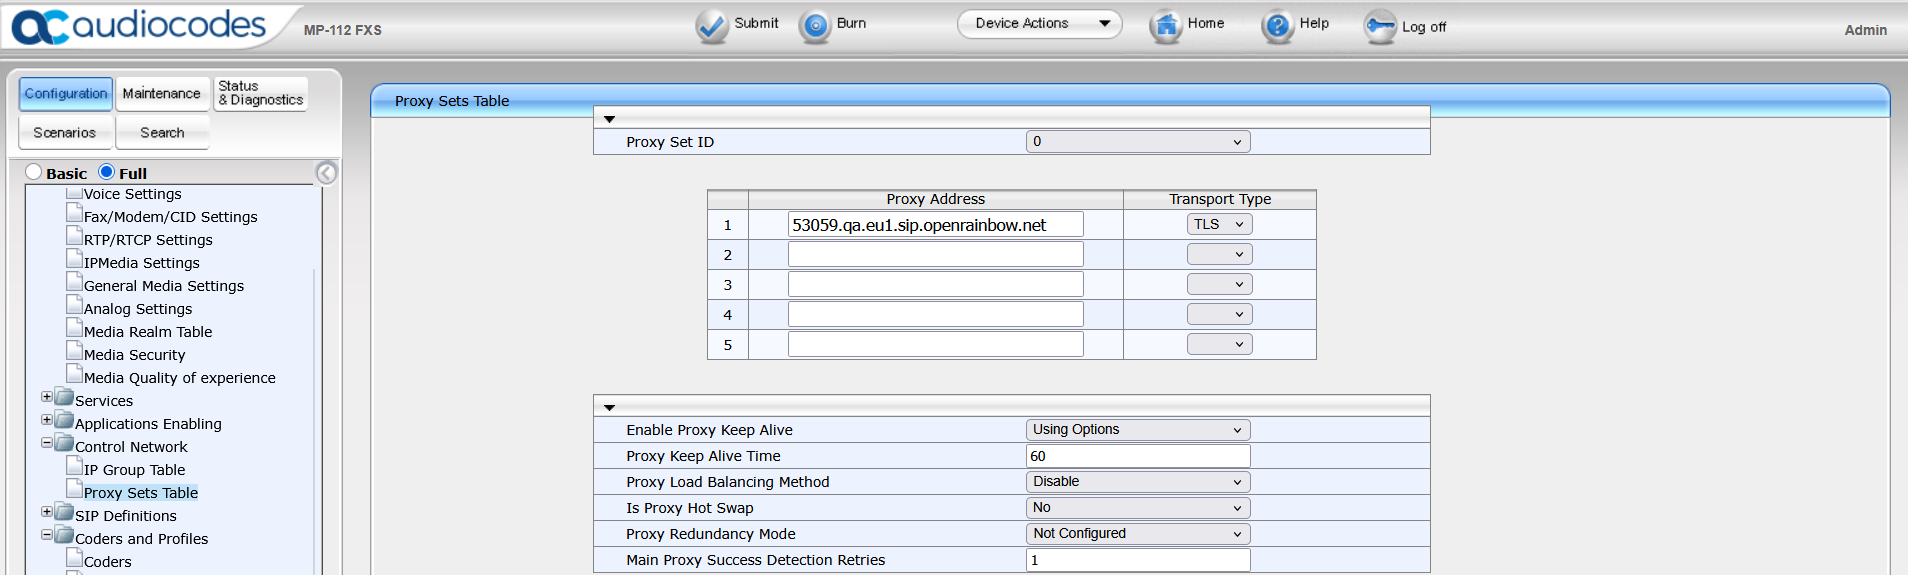1908x575 pixels.
Task: Click the Submit checkmark icon
Action: point(712,26)
